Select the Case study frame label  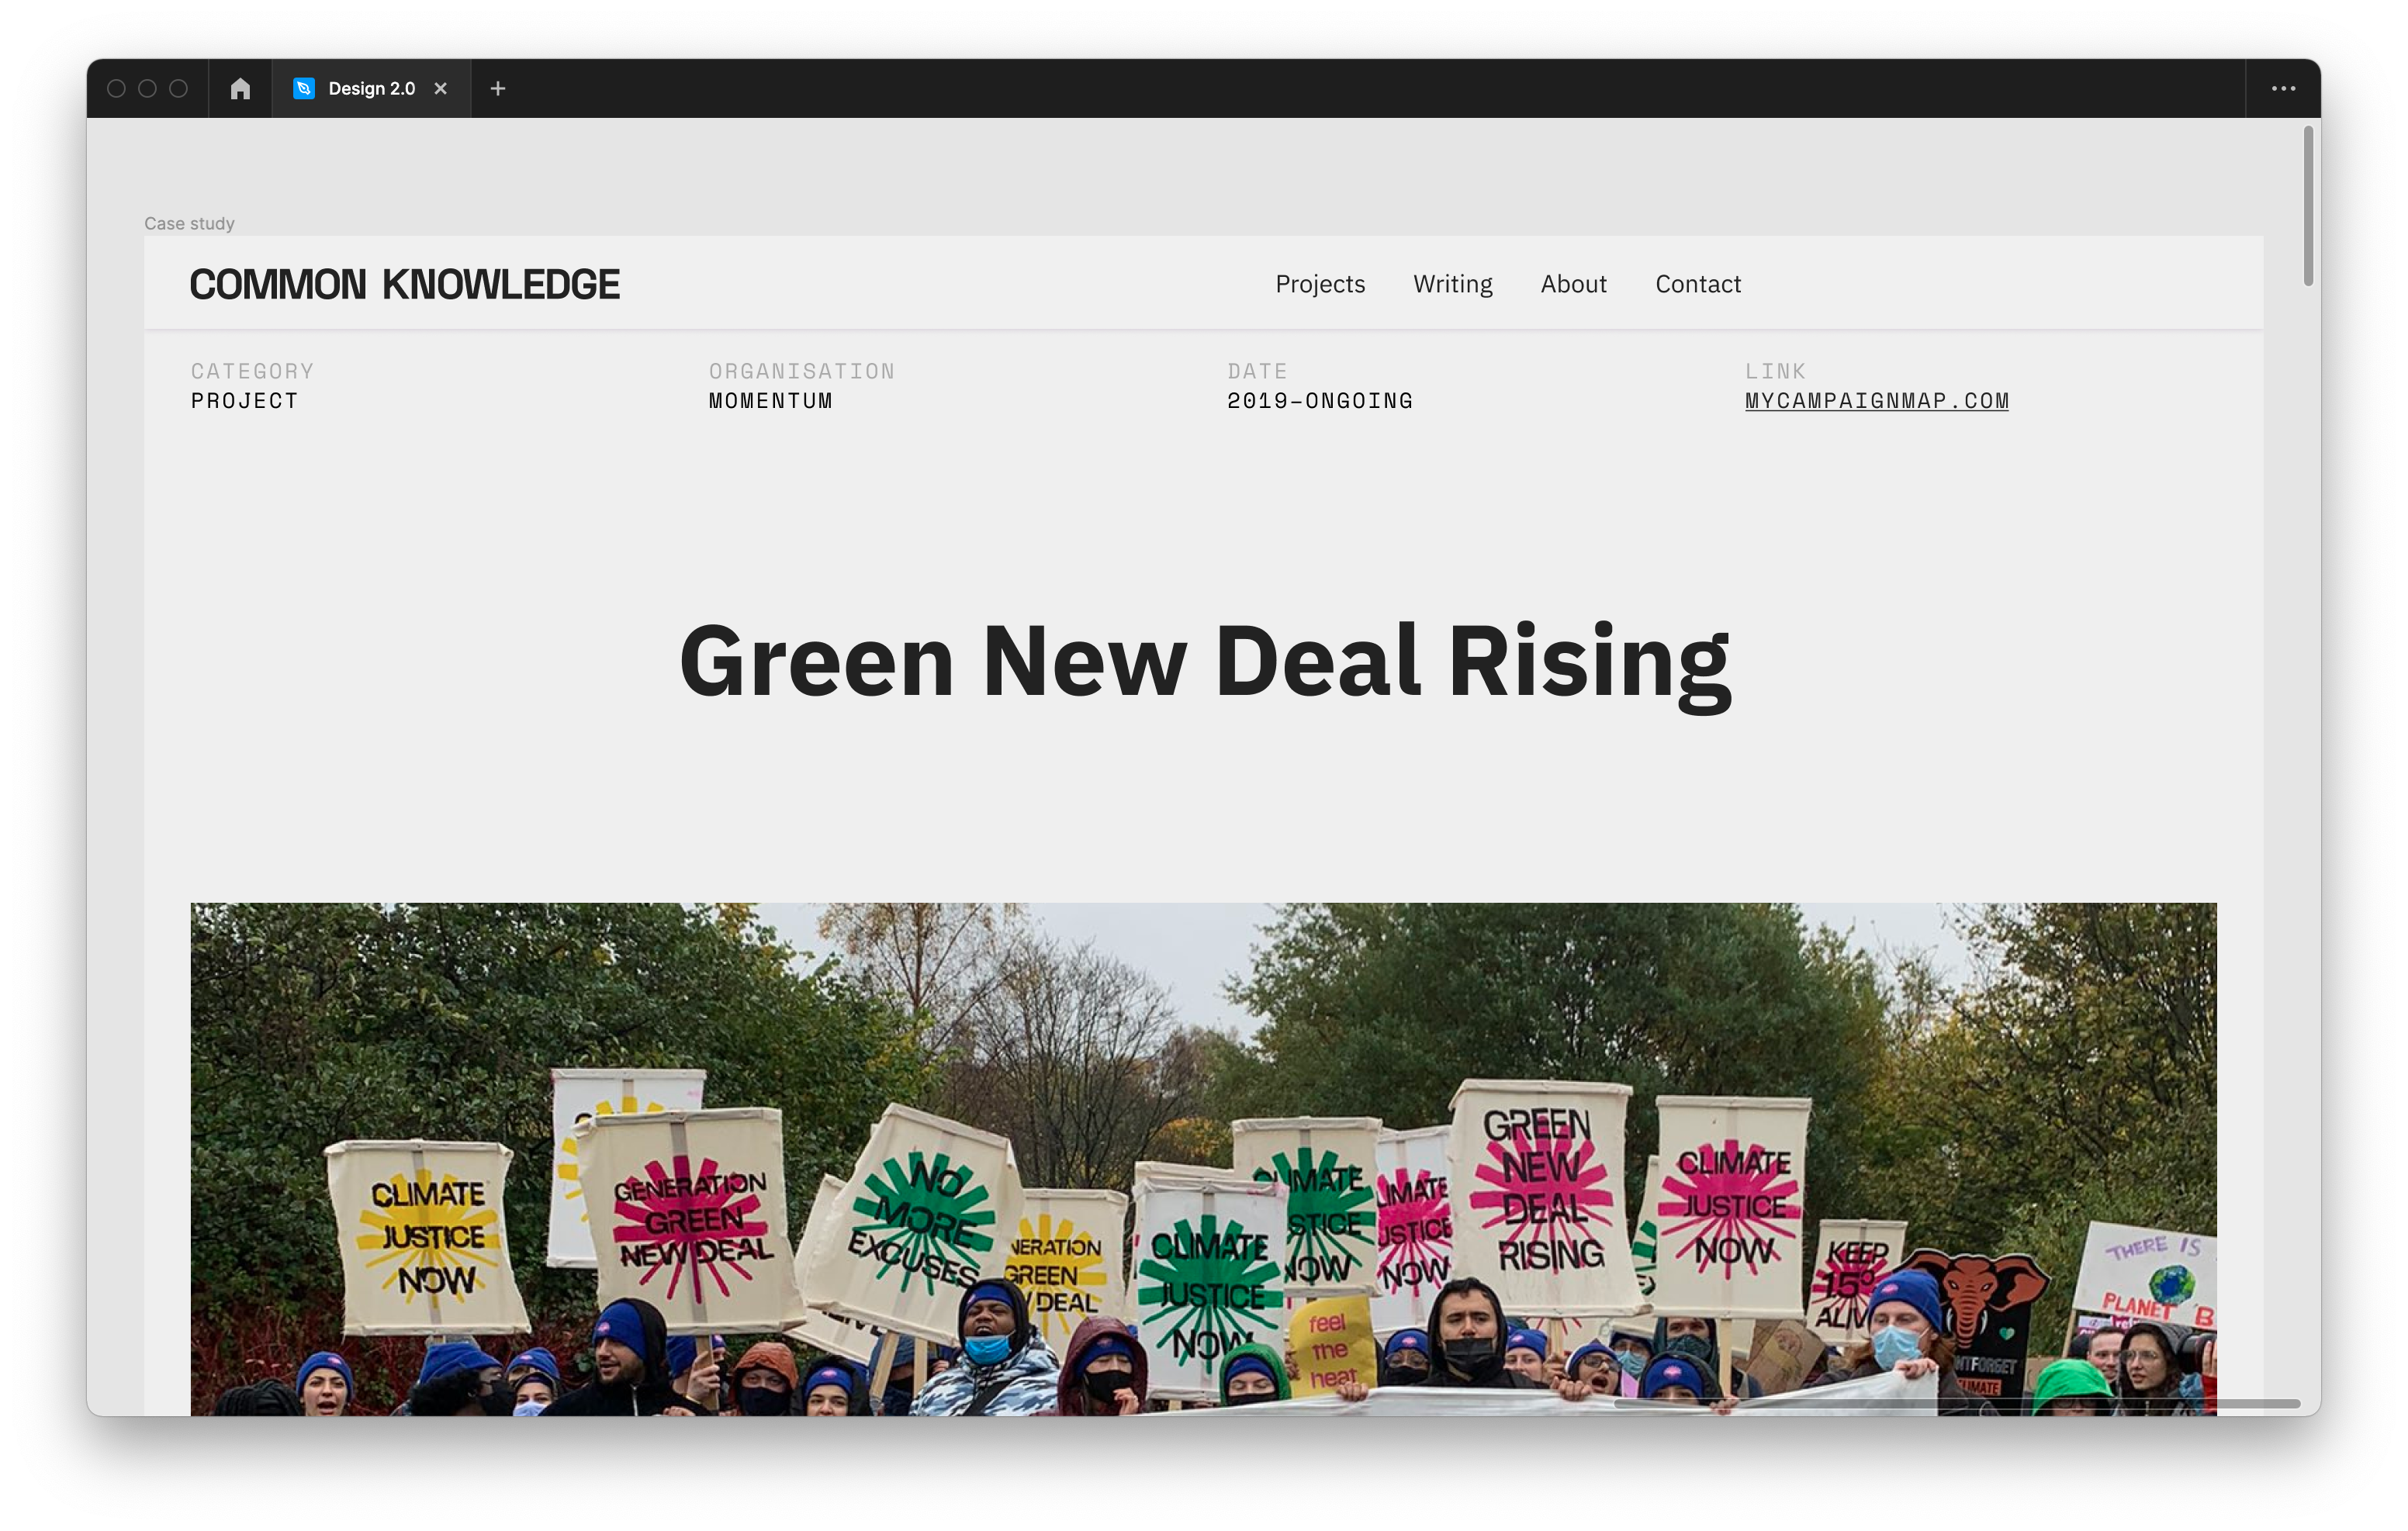(x=189, y=223)
